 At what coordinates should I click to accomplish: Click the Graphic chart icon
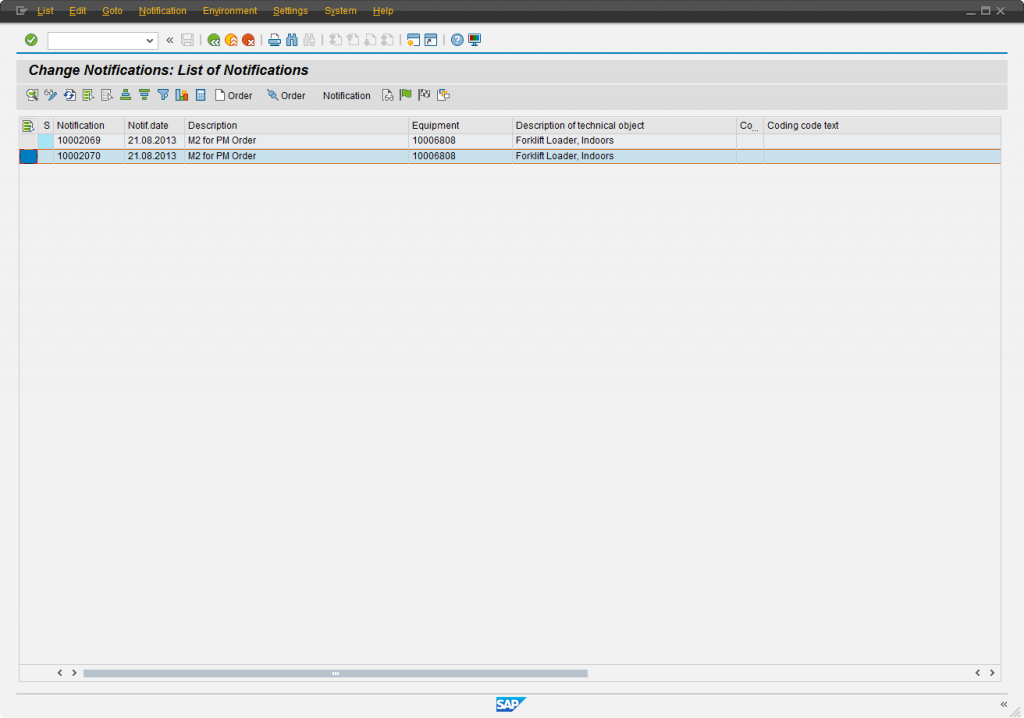(182, 95)
